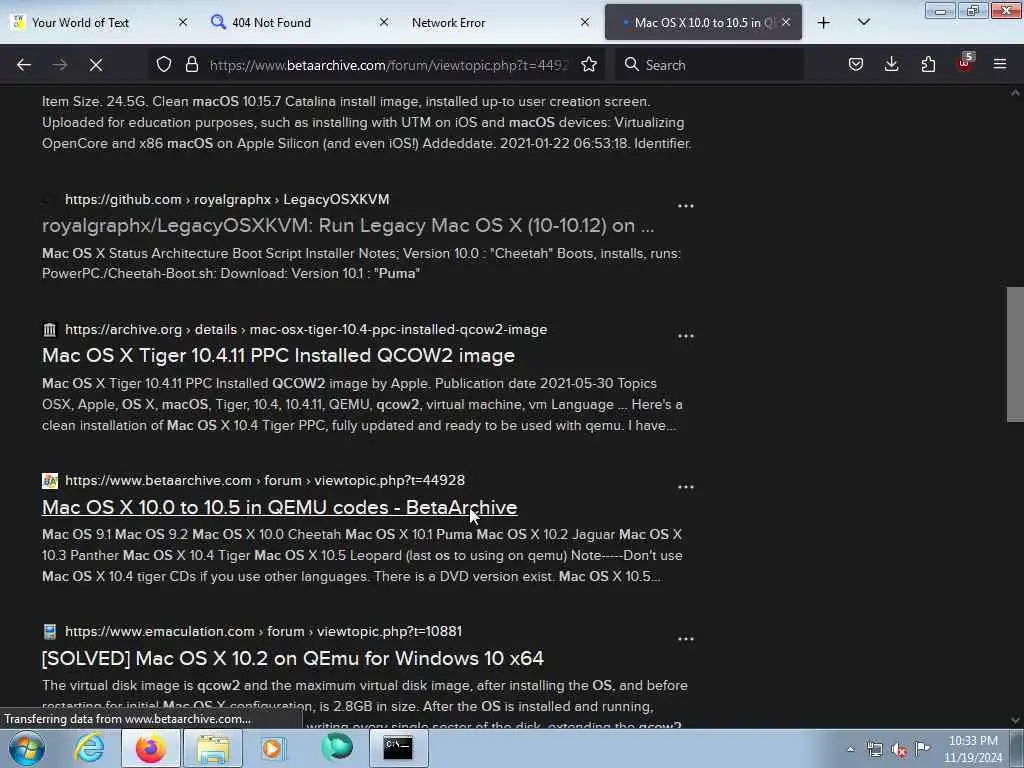The width and height of the screenshot is (1024, 768).
Task: Open Action Center flag icon
Action: coord(923,748)
